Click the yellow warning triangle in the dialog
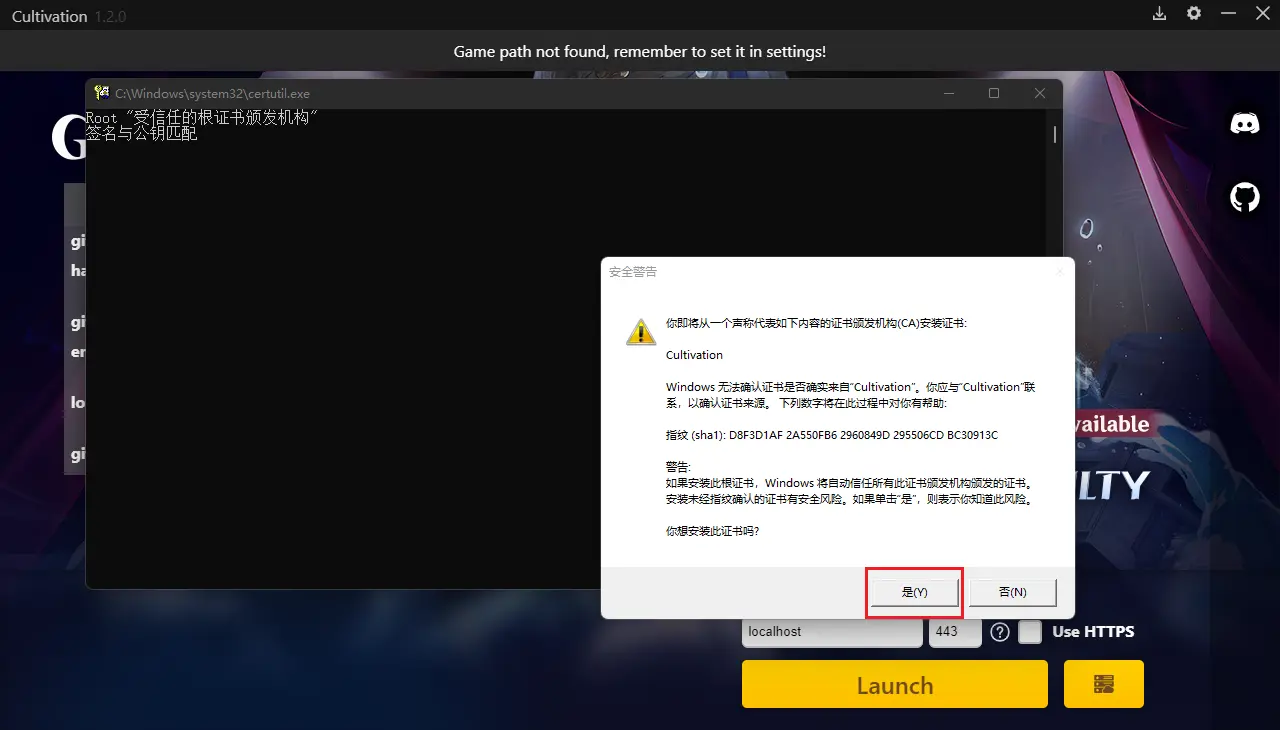The height and width of the screenshot is (730, 1280). click(639, 331)
